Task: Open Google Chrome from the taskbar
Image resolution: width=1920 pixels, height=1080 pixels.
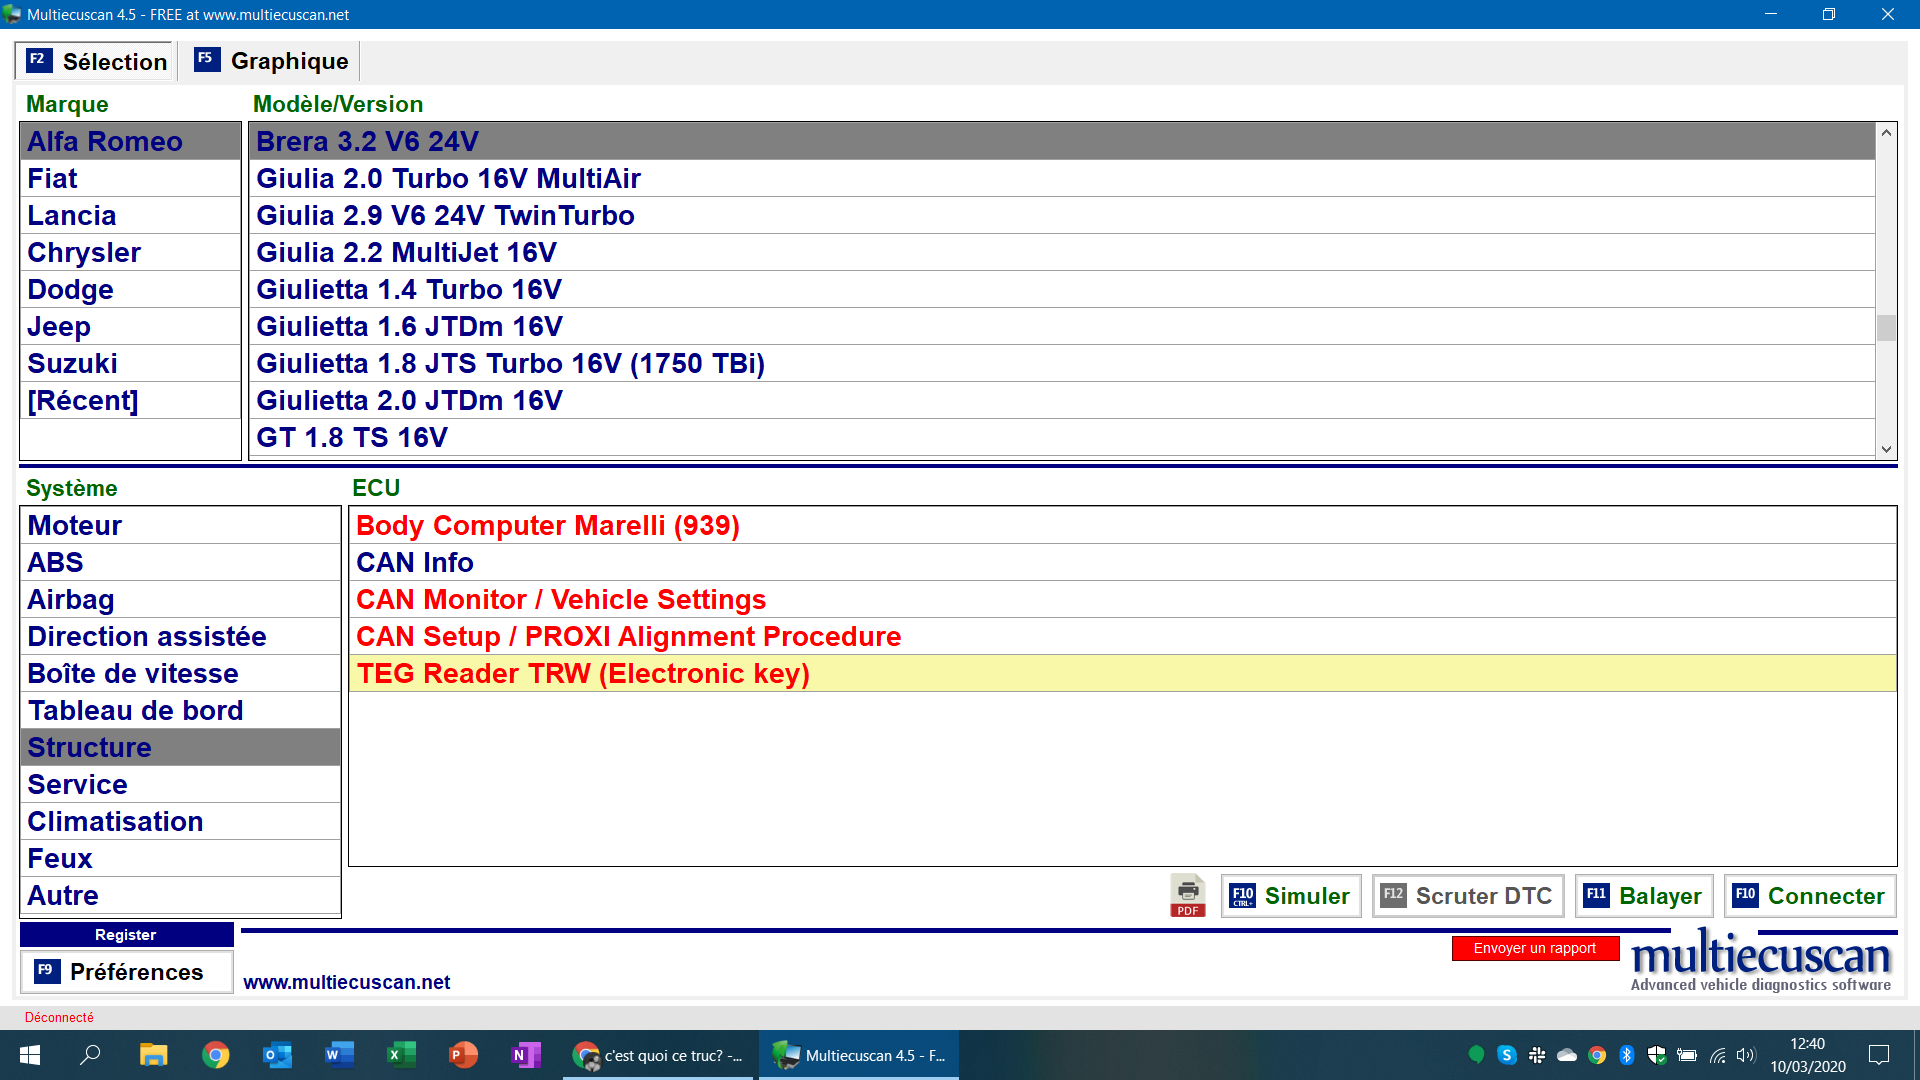Action: pyautogui.click(x=215, y=1055)
